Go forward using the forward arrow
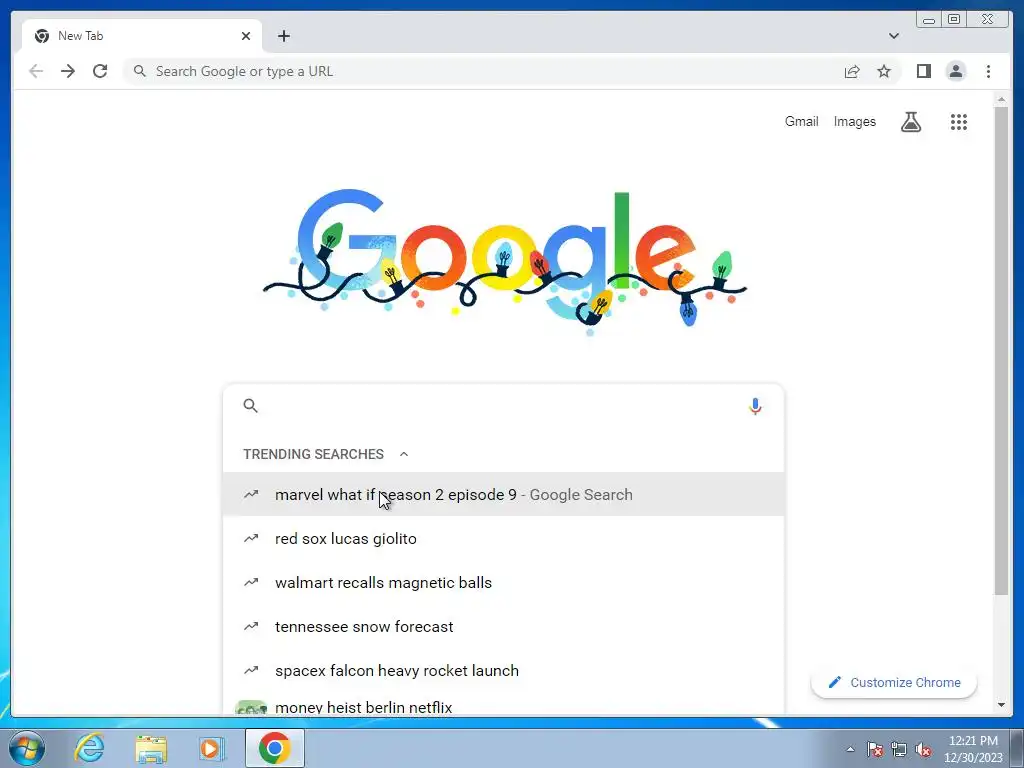This screenshot has width=1024, height=768. (68, 71)
